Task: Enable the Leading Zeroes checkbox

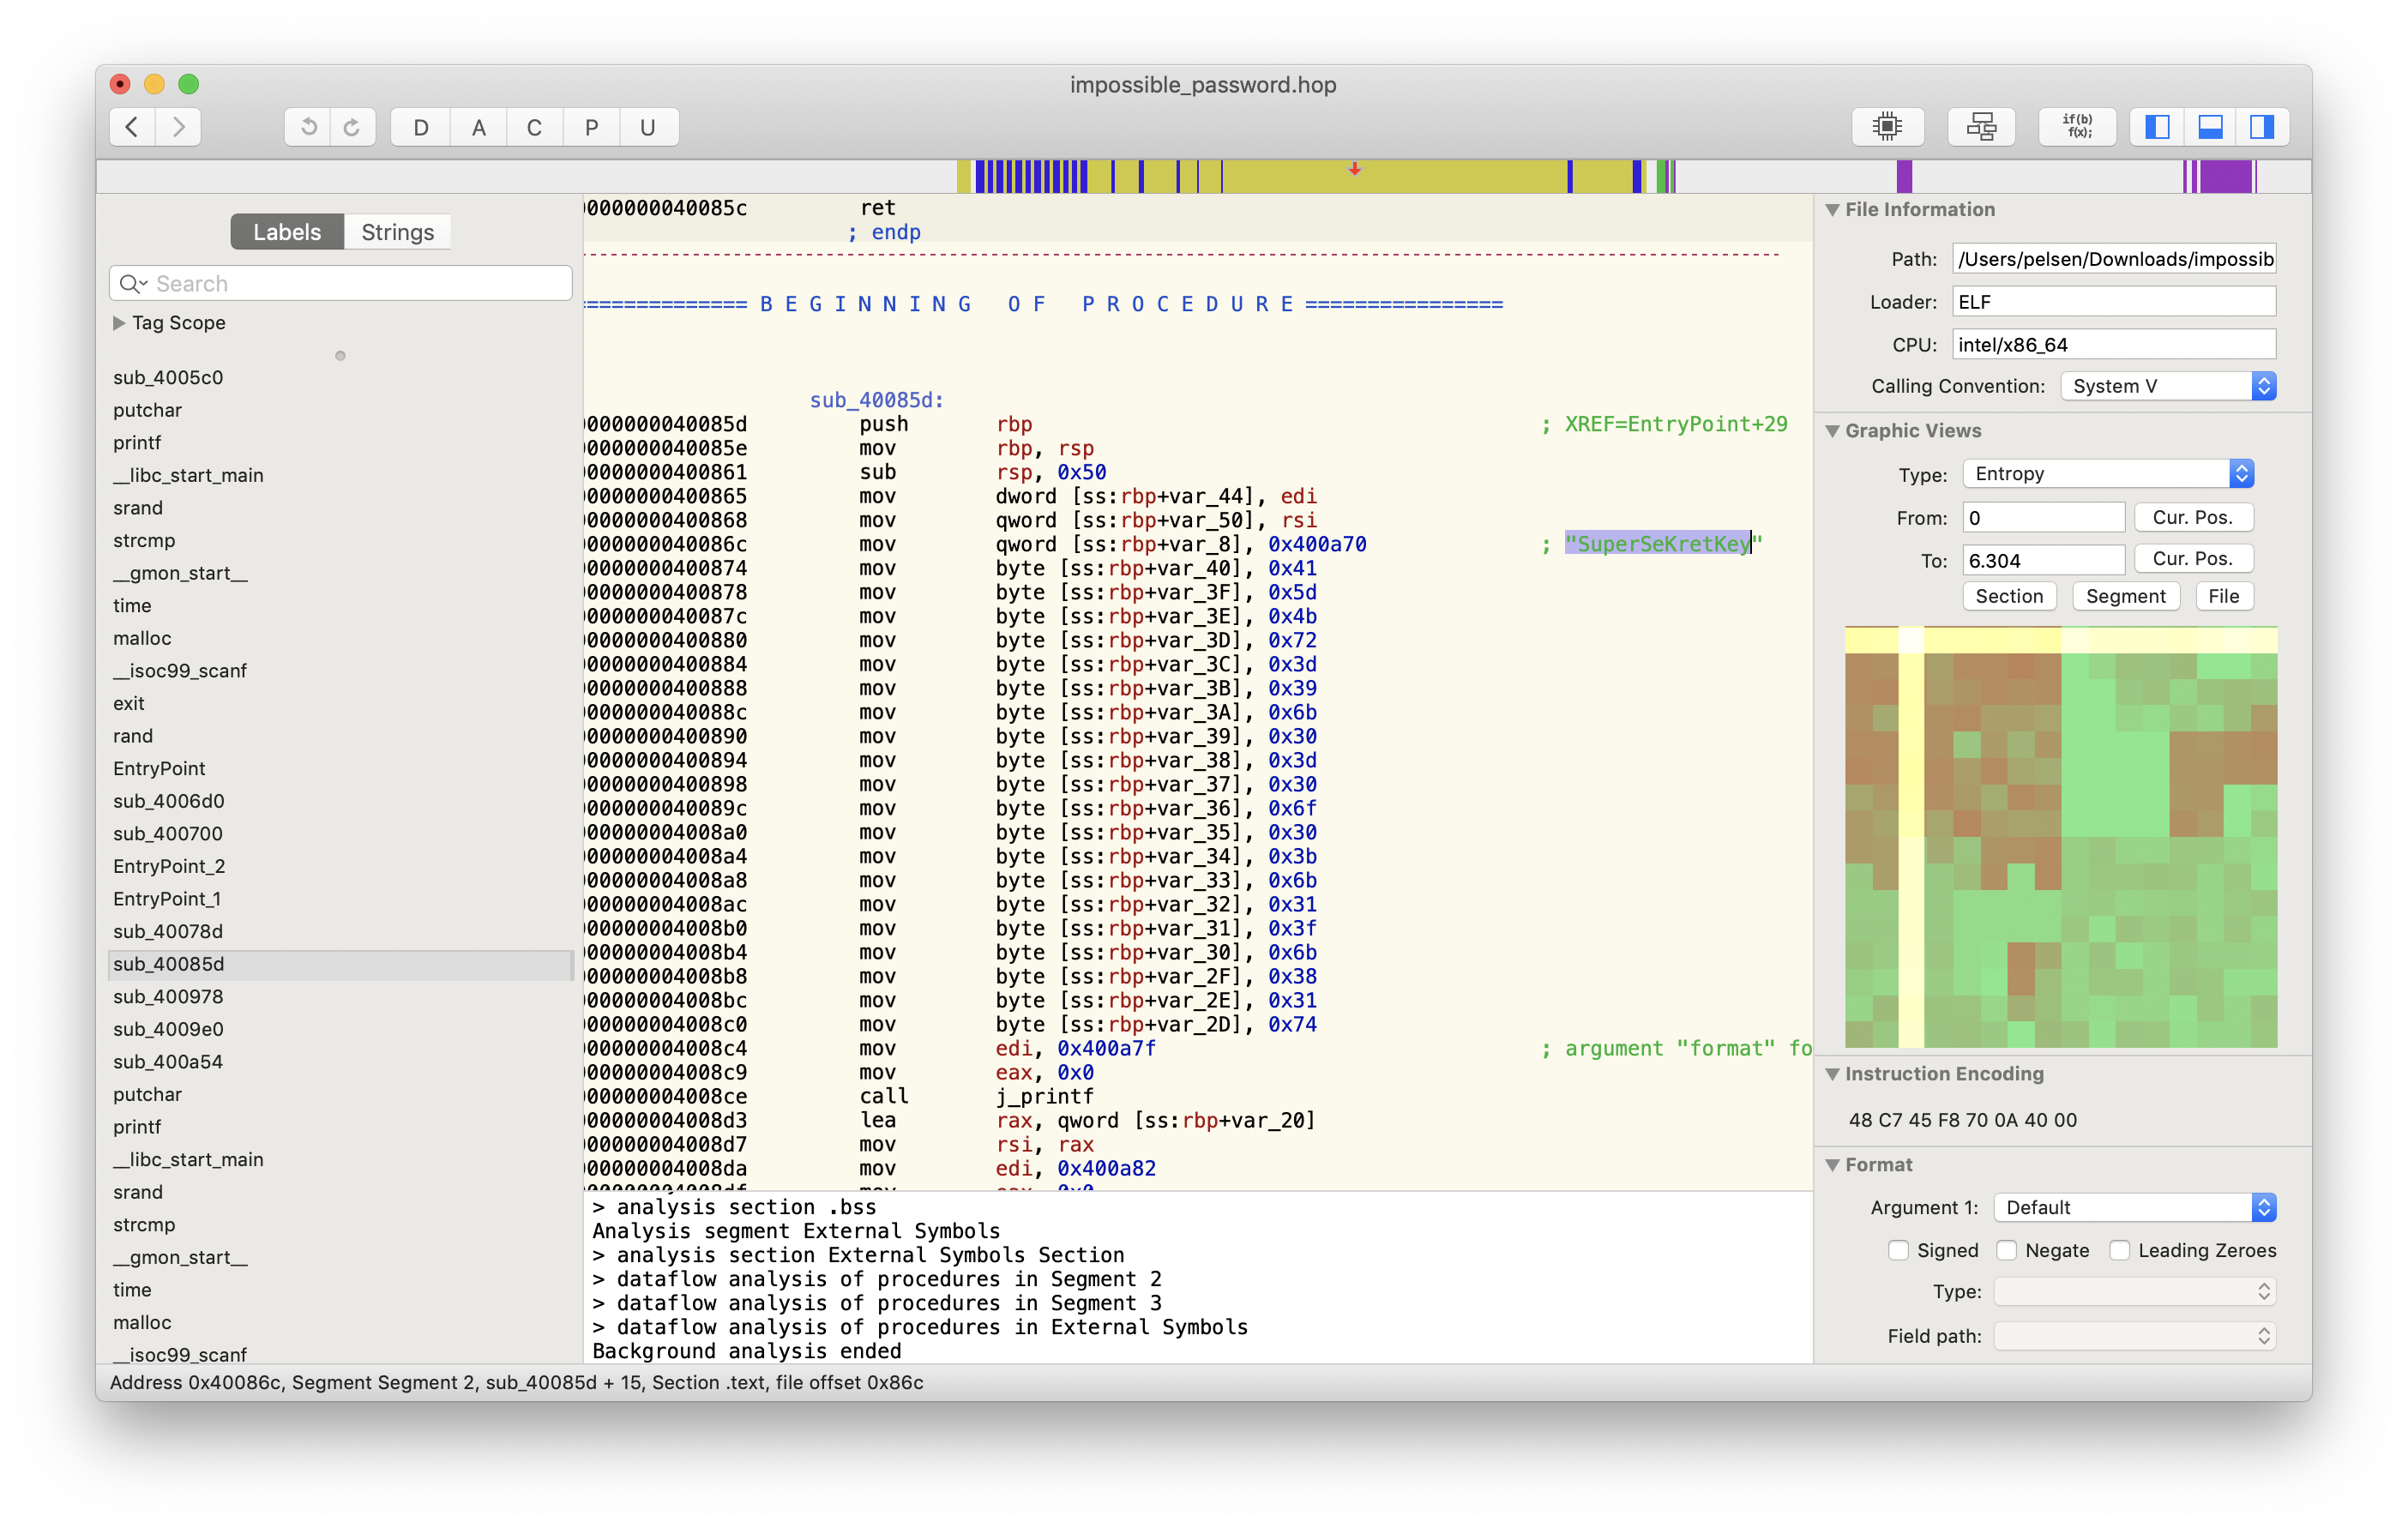Action: 2119,1250
